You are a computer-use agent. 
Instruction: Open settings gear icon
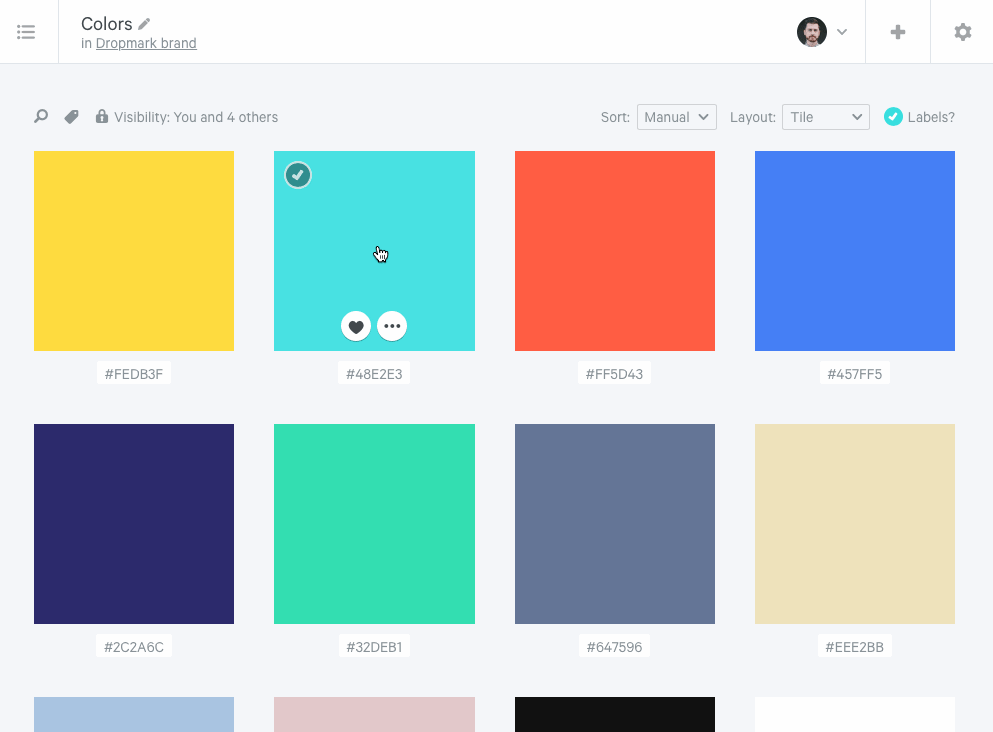click(963, 32)
